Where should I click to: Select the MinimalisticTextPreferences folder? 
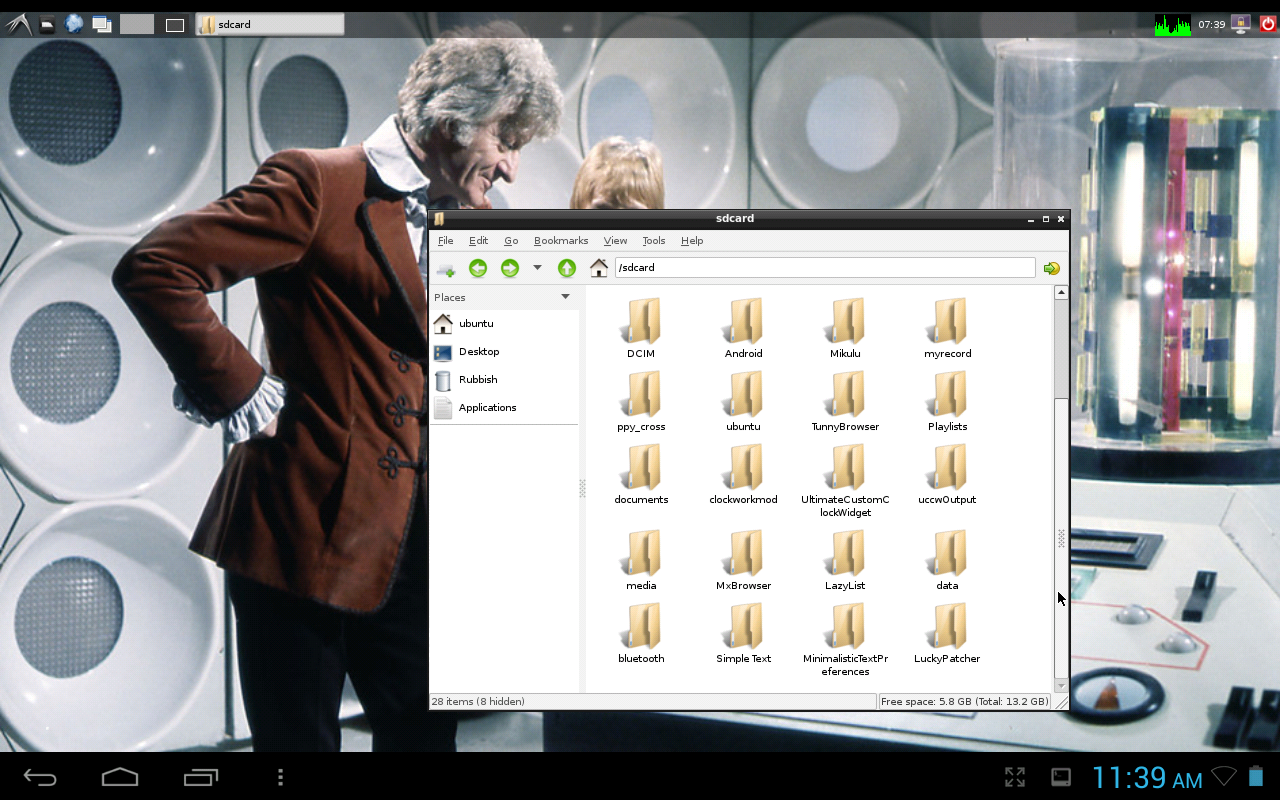(x=845, y=640)
